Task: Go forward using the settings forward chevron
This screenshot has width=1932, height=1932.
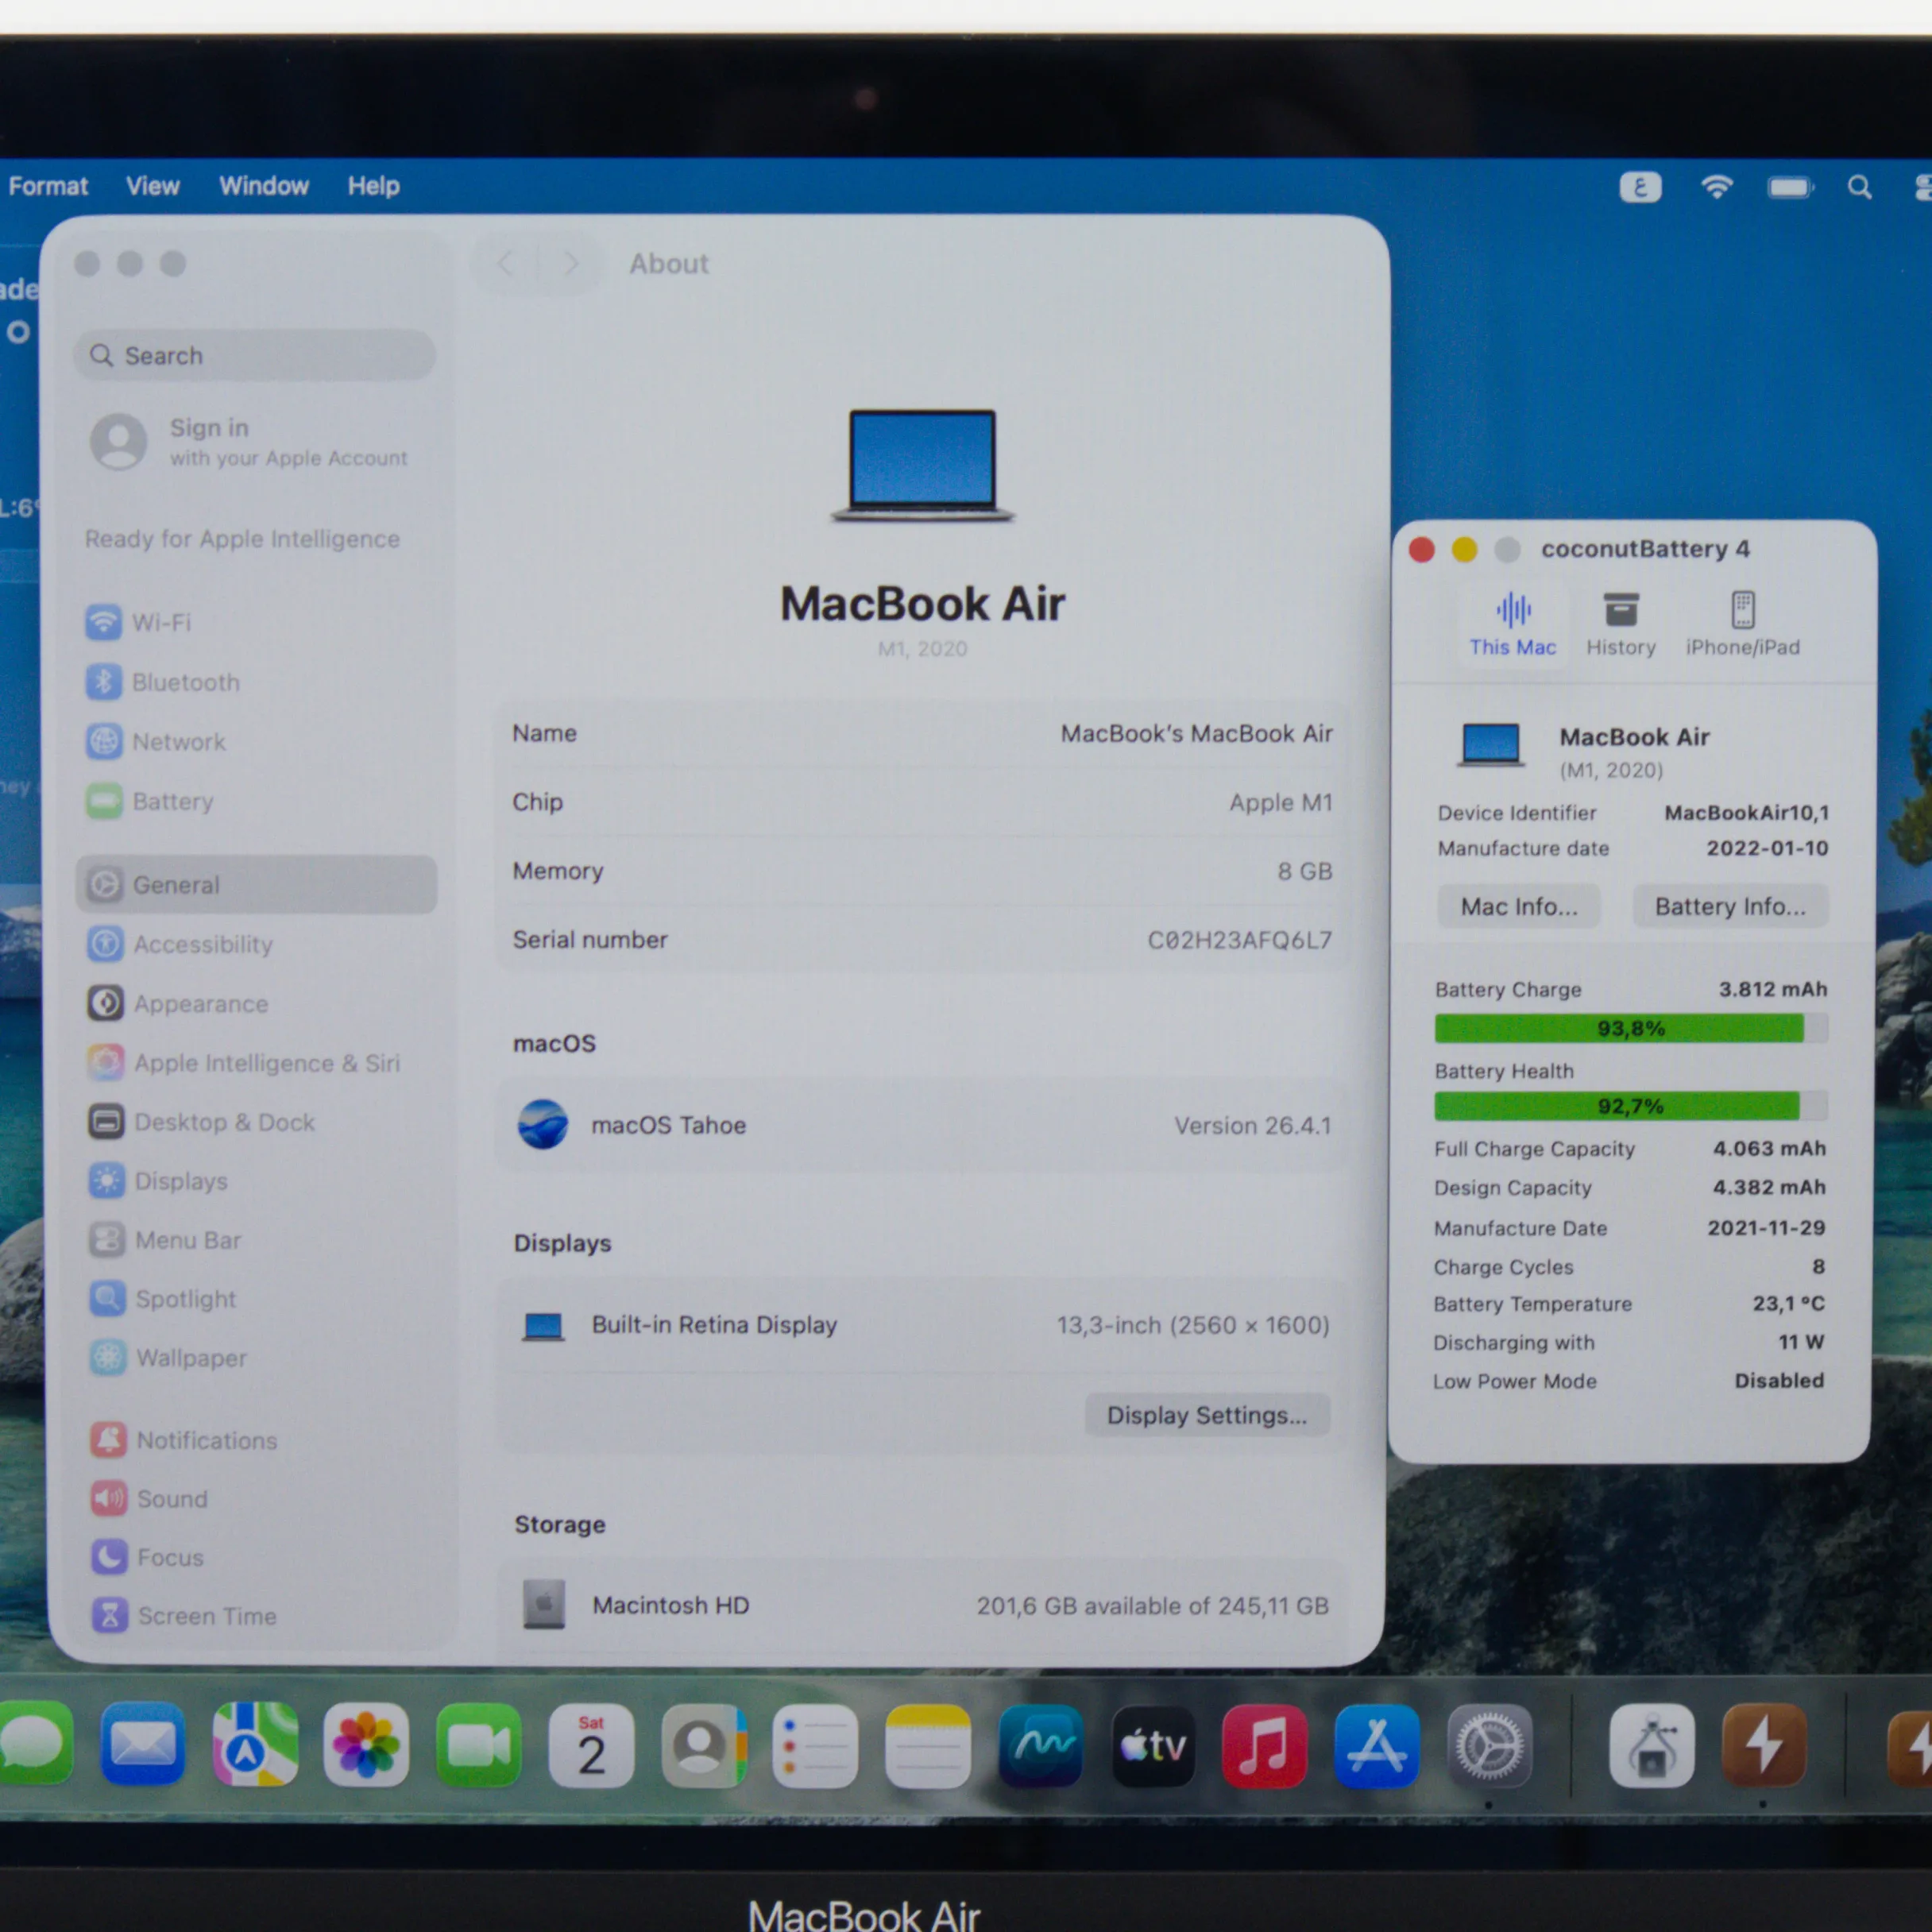Action: pos(571,264)
